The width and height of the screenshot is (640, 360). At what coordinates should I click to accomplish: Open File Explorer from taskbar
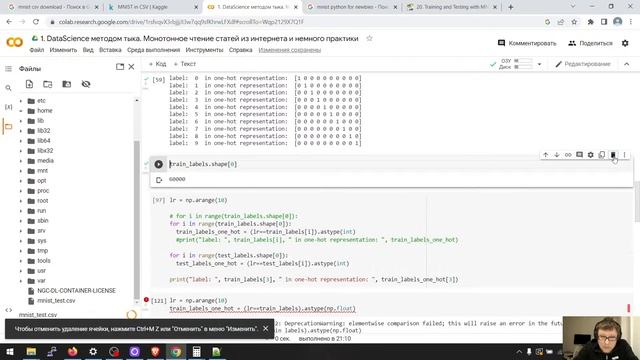click(x=31, y=351)
